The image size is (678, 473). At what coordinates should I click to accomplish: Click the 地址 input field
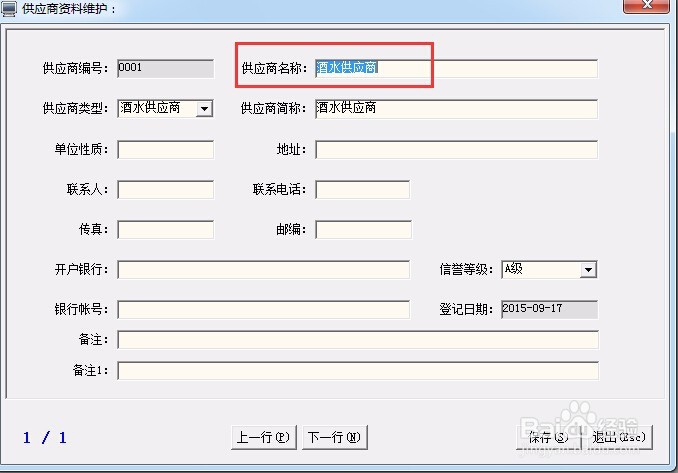pyautogui.click(x=457, y=150)
